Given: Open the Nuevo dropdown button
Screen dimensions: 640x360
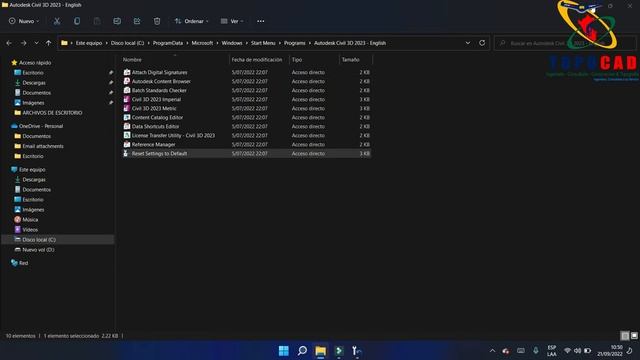Looking at the screenshot, I should [24, 21].
